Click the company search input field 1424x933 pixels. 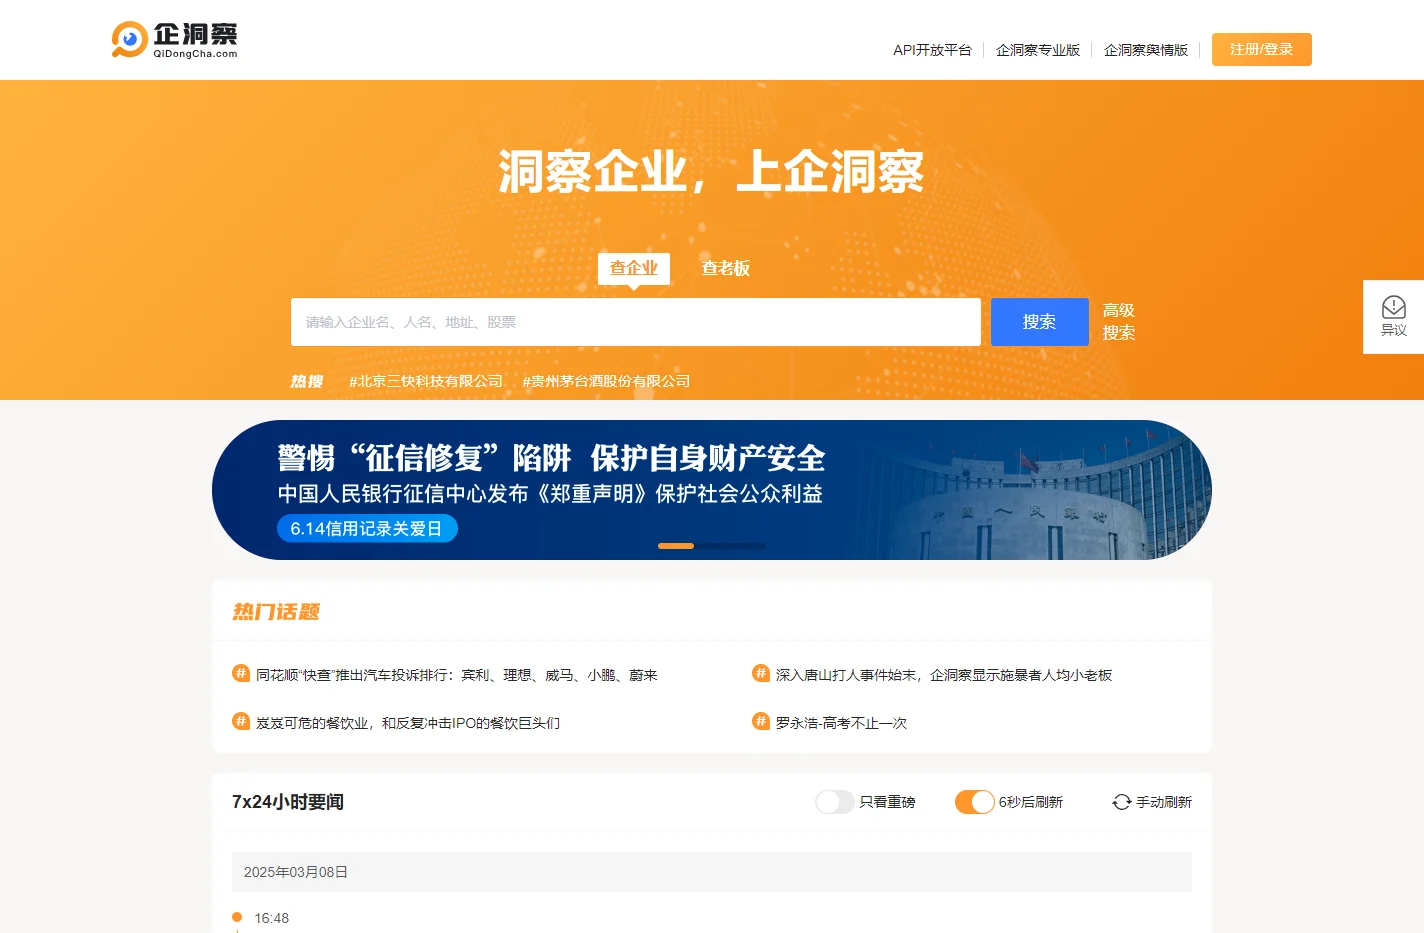pyautogui.click(x=636, y=322)
